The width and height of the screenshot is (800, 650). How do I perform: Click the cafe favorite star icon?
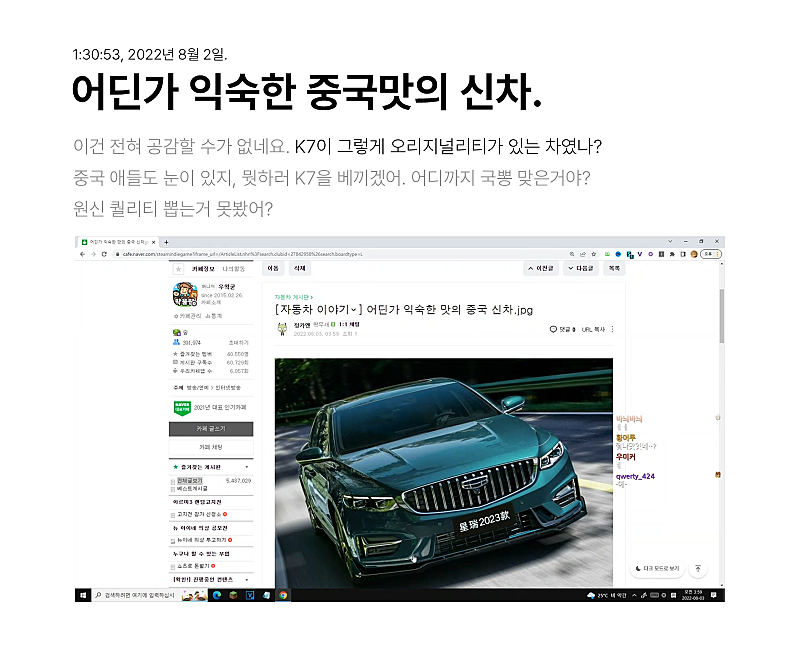coord(178,269)
